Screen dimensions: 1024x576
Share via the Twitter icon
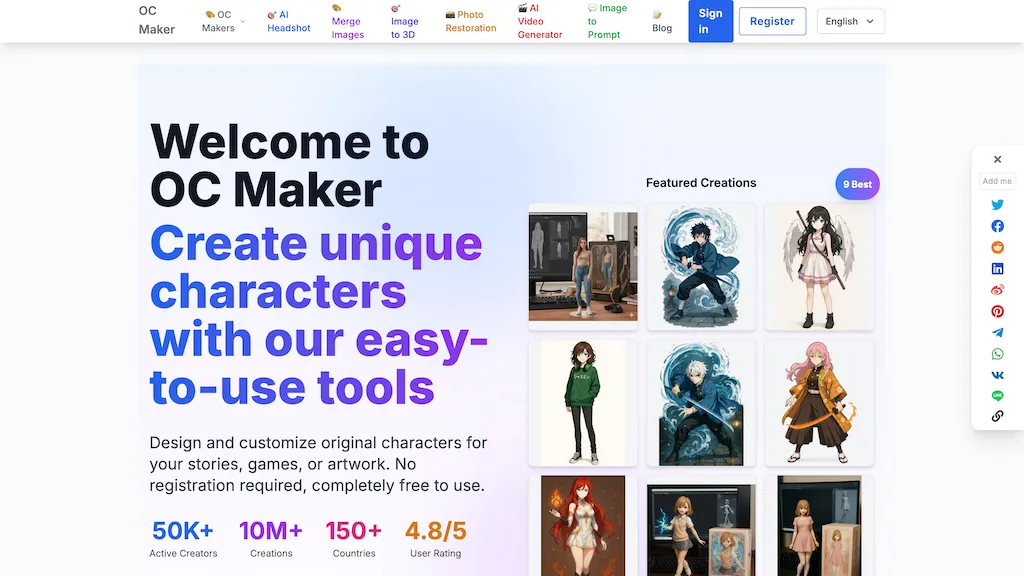click(x=997, y=204)
